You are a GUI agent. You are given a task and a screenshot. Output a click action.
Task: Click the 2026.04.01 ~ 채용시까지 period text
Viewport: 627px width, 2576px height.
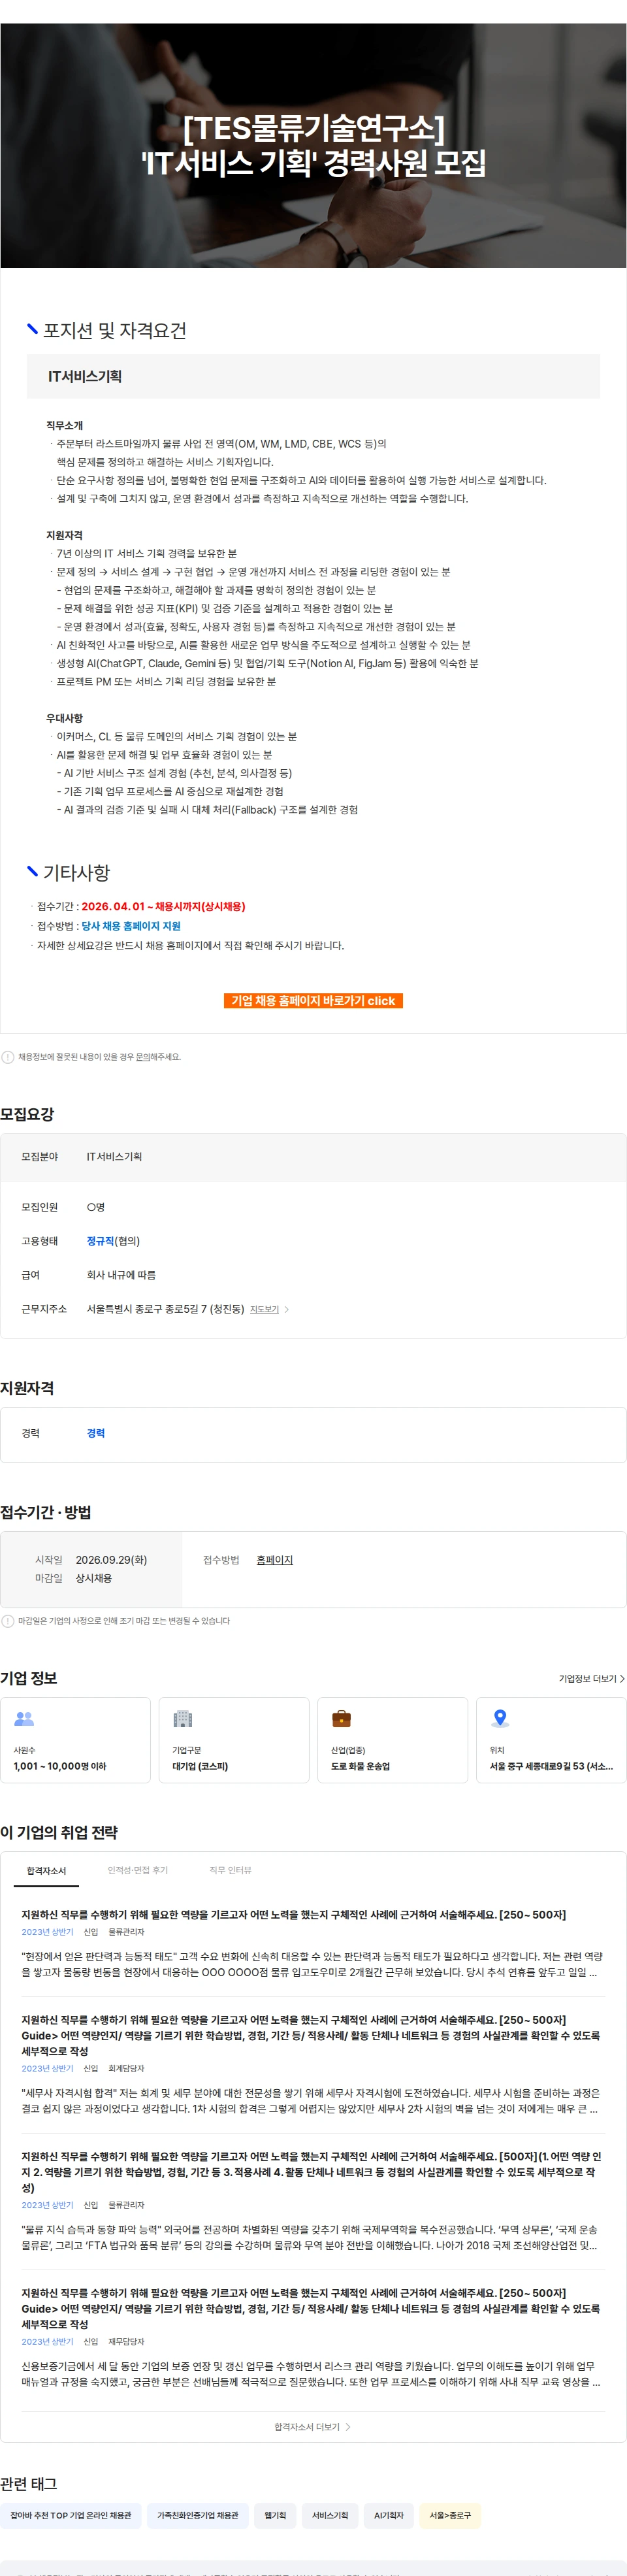point(163,906)
